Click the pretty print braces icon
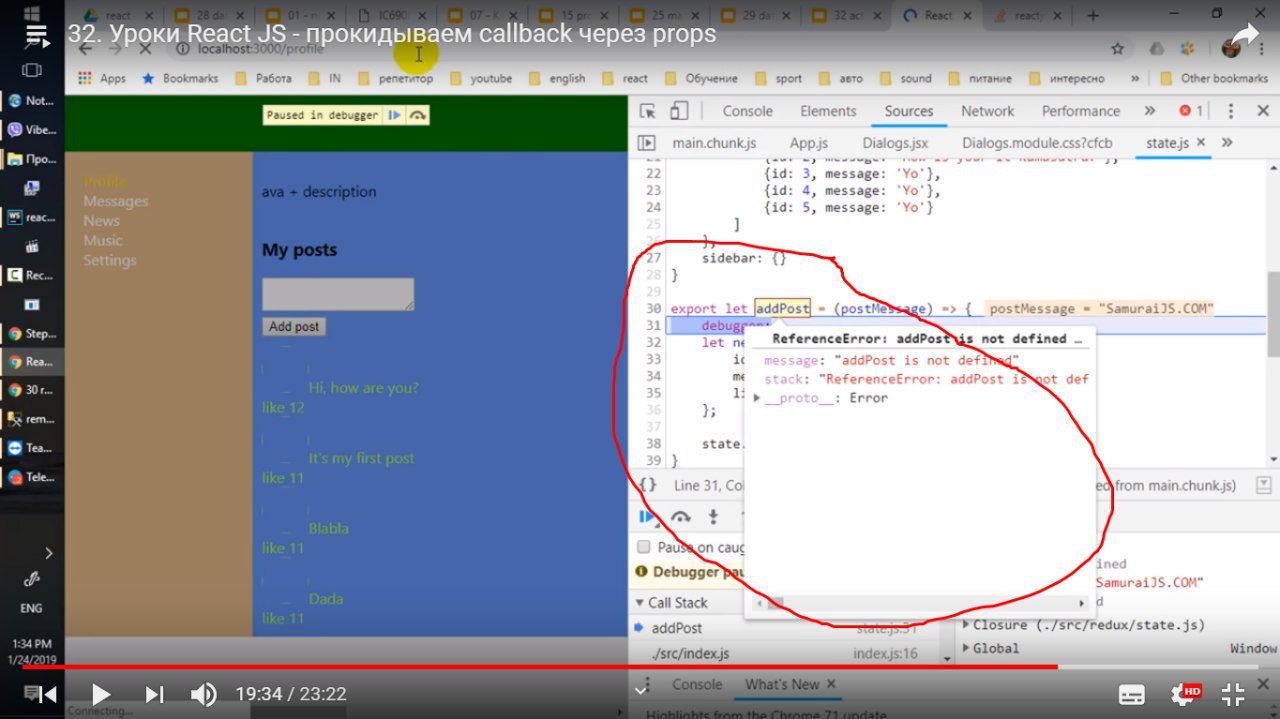 click(x=648, y=485)
